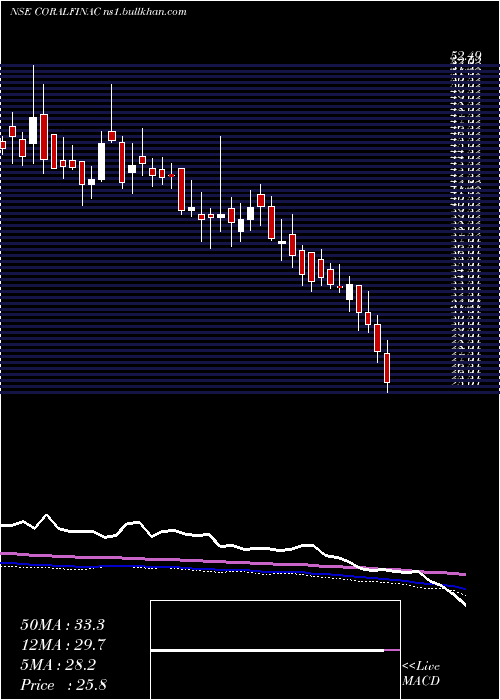The width and height of the screenshot is (500, 700).
Task: Click the 12MA : 29.7 value
Action: (63, 645)
